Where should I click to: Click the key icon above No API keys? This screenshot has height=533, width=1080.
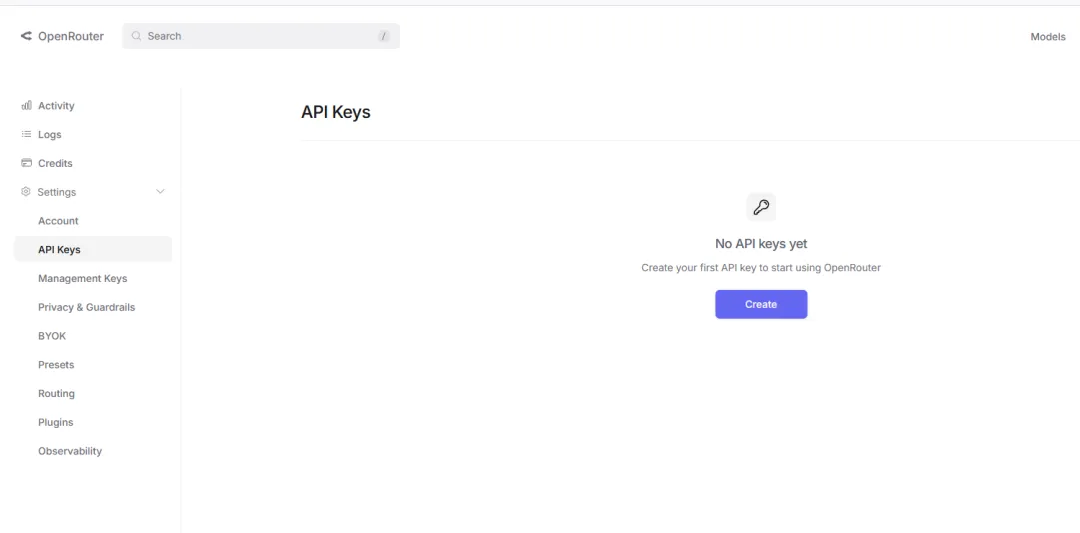click(761, 207)
